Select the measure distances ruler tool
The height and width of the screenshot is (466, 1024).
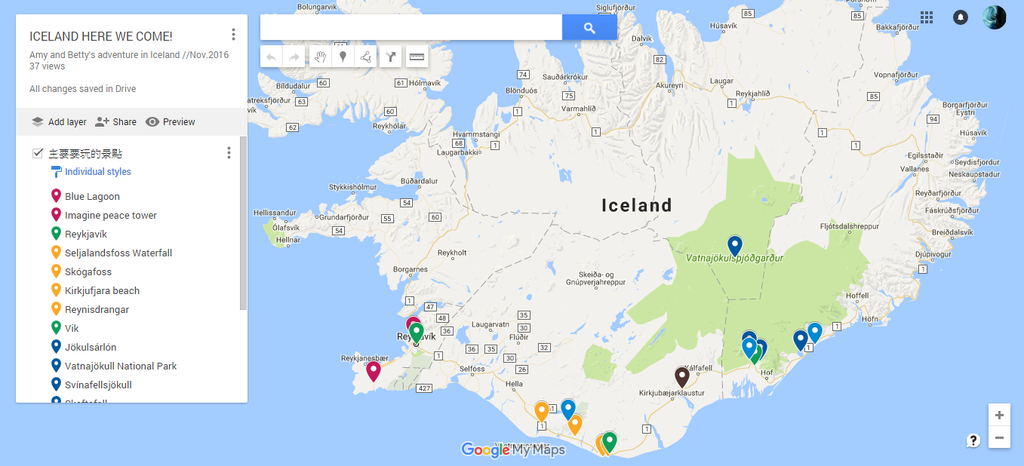417,57
